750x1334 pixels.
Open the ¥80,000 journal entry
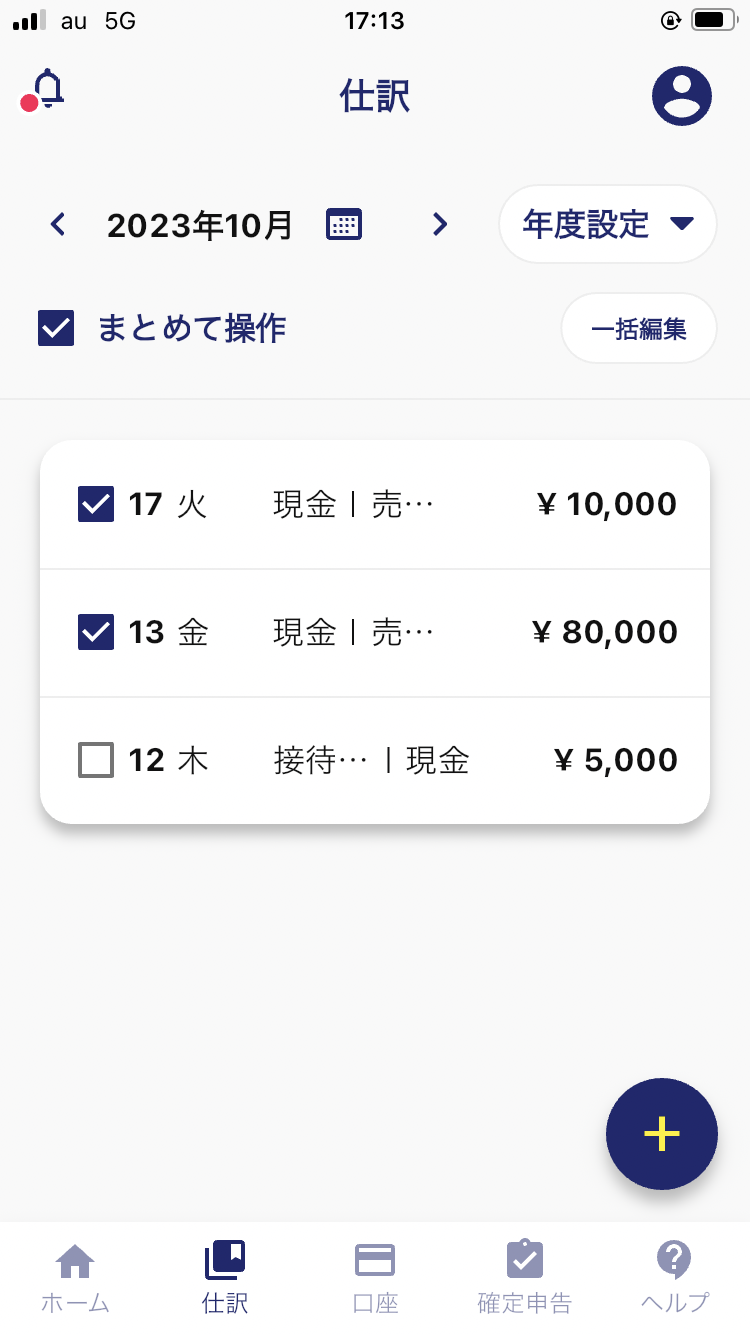[x=375, y=632]
